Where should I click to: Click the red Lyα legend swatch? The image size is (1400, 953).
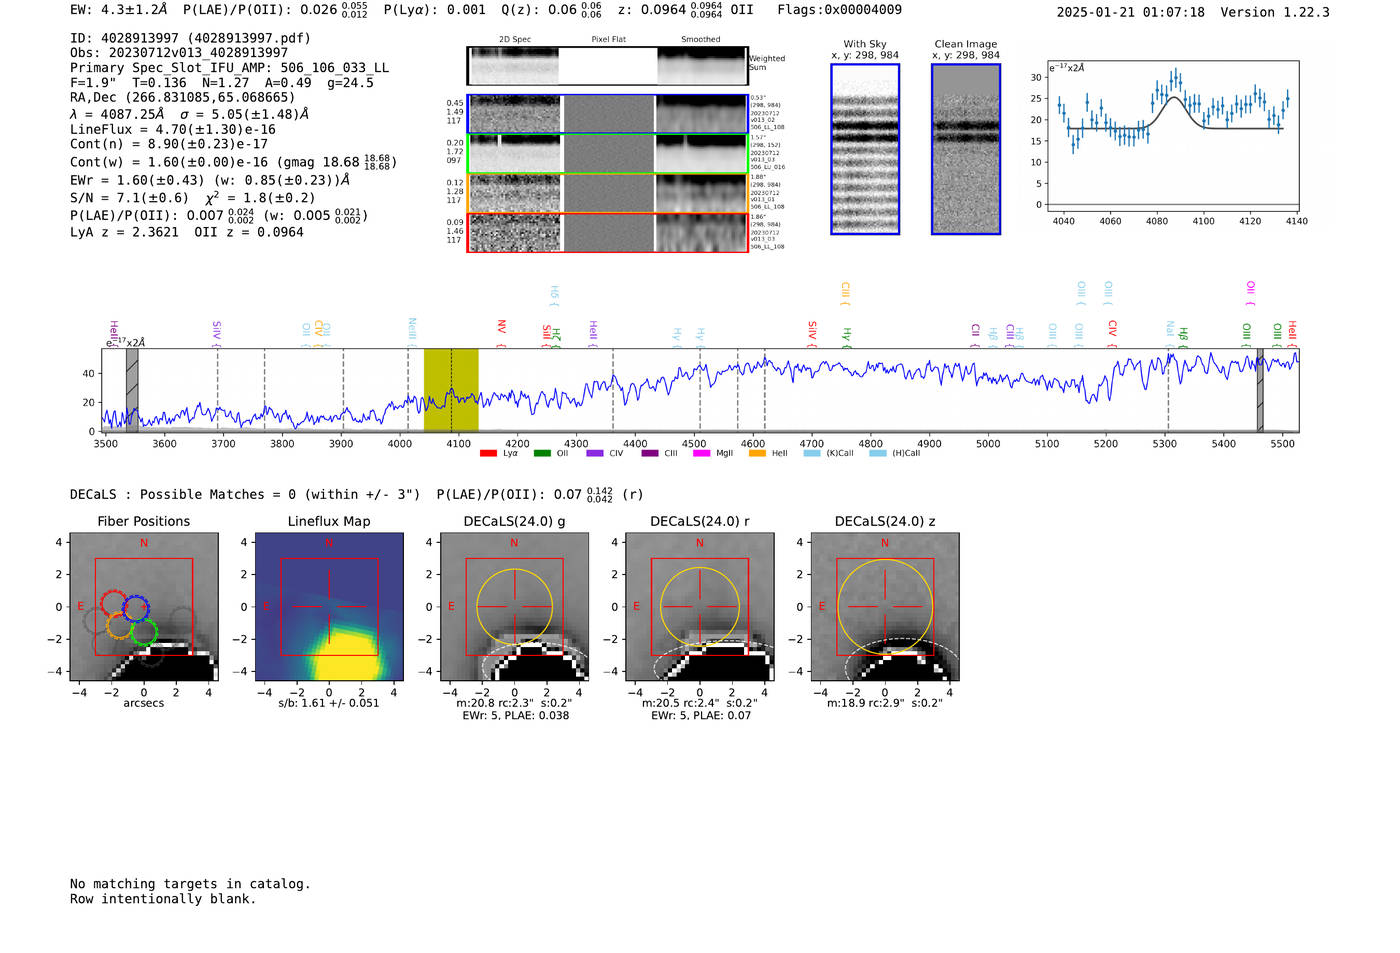[488, 454]
